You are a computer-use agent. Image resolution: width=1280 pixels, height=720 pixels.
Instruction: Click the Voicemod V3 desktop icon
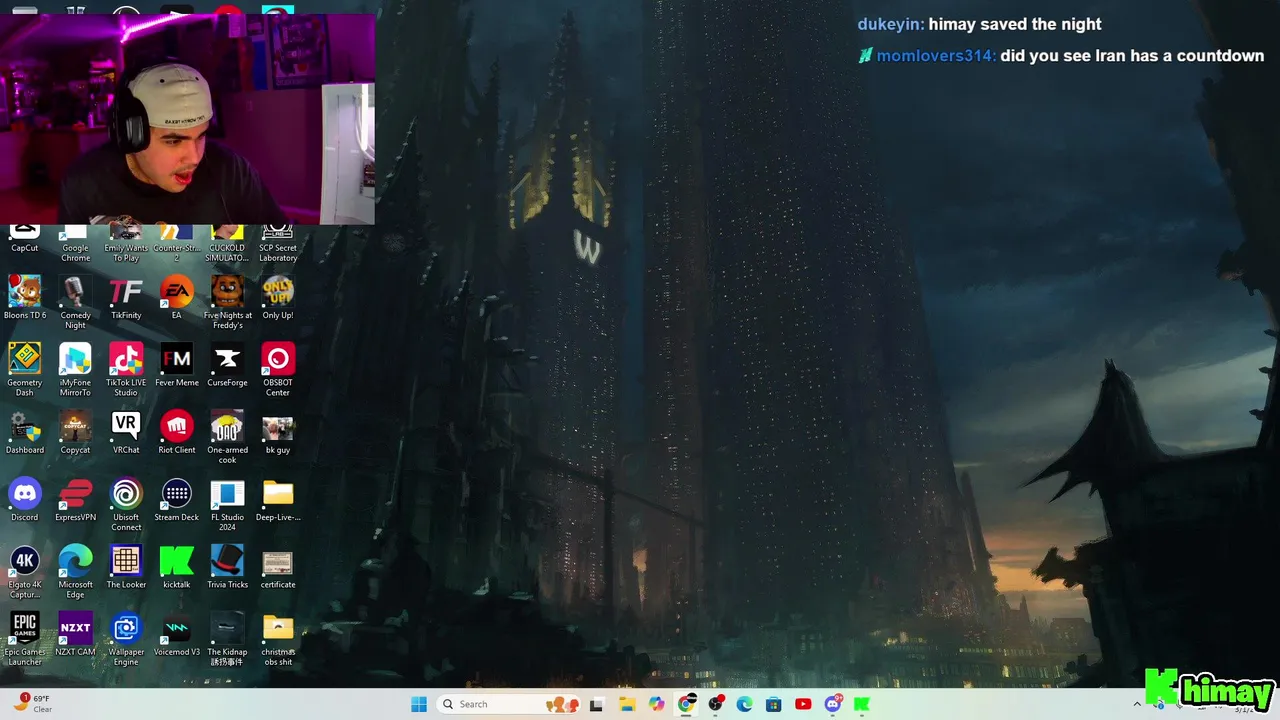(177, 634)
